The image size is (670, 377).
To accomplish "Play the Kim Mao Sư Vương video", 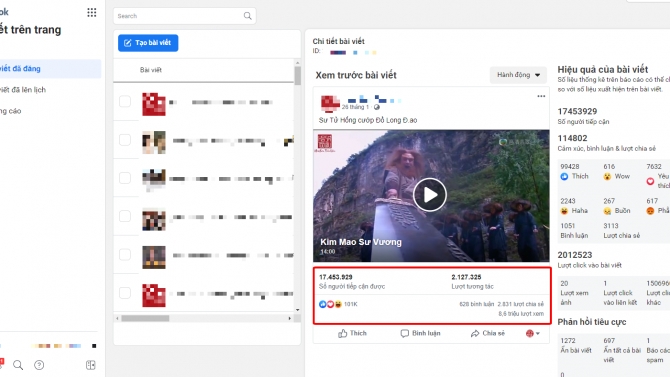I will [429, 195].
